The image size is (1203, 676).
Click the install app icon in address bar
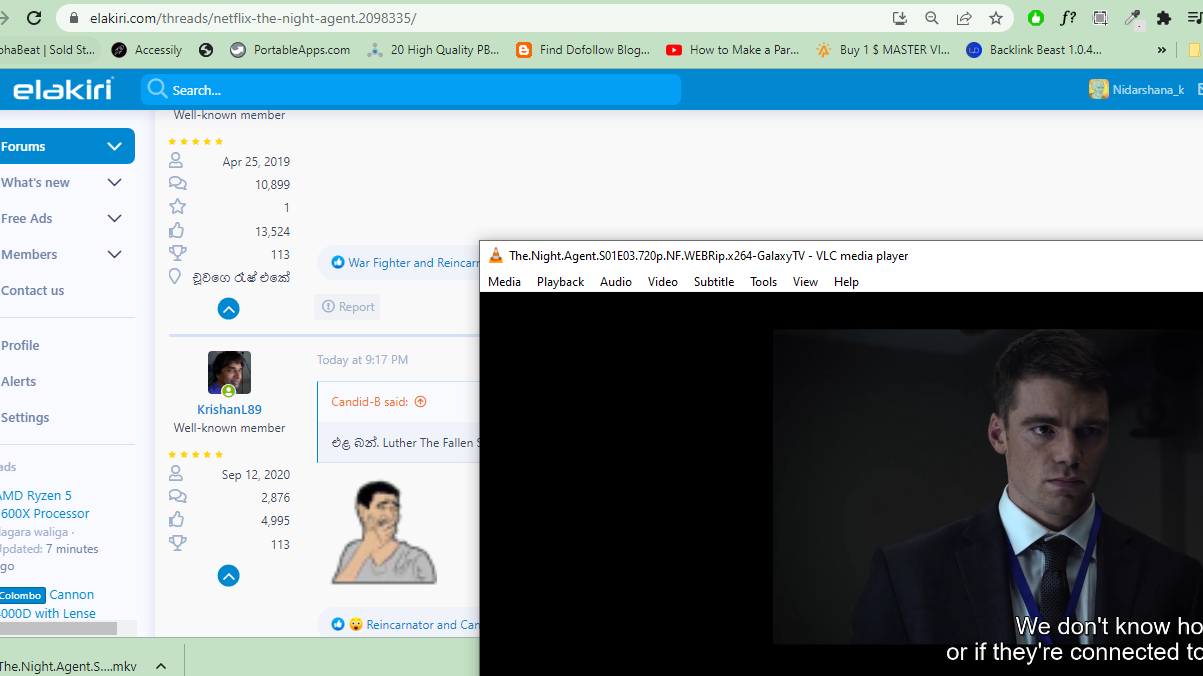tap(900, 18)
